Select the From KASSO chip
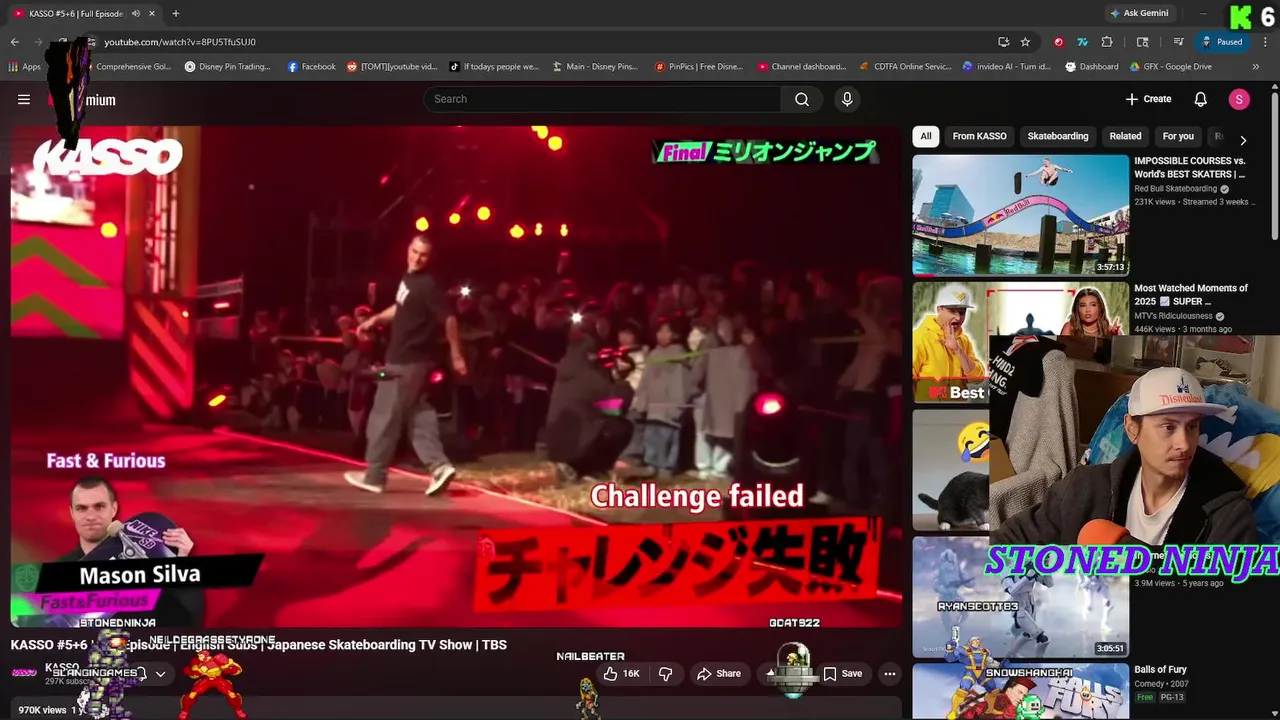The image size is (1280, 720). tap(979, 136)
